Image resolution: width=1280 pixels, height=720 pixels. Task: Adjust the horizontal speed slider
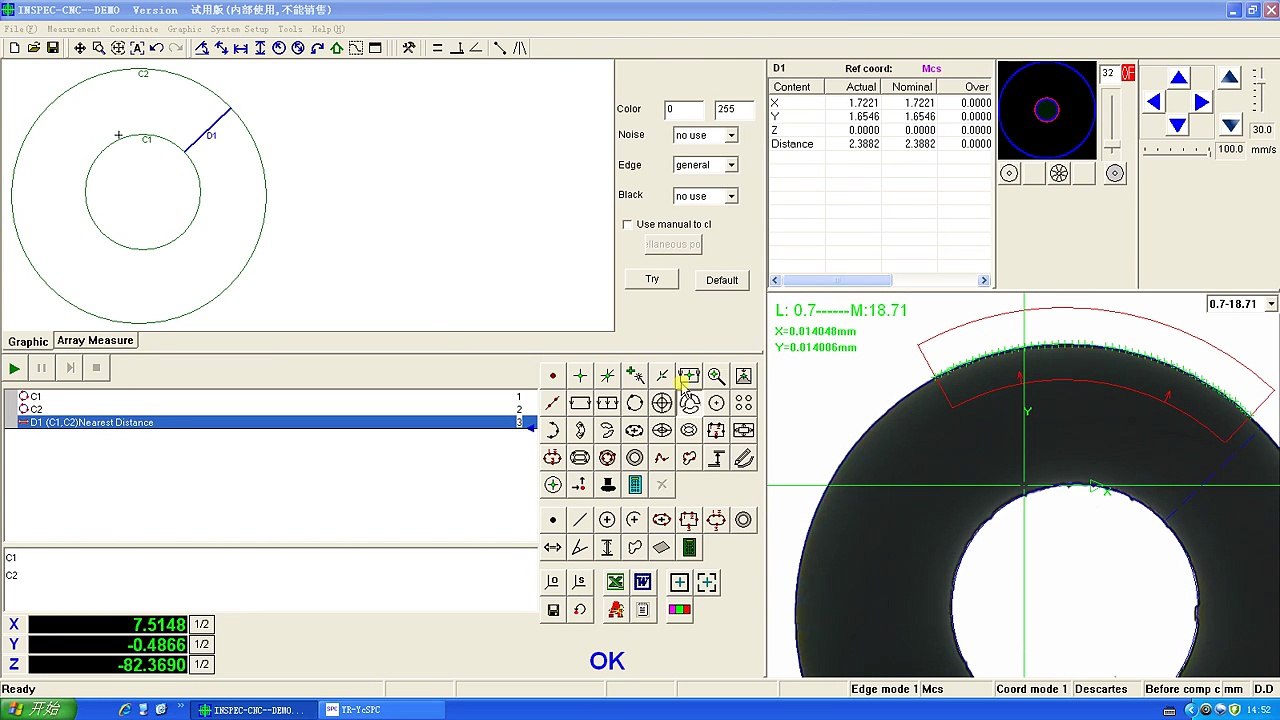(x=1179, y=150)
